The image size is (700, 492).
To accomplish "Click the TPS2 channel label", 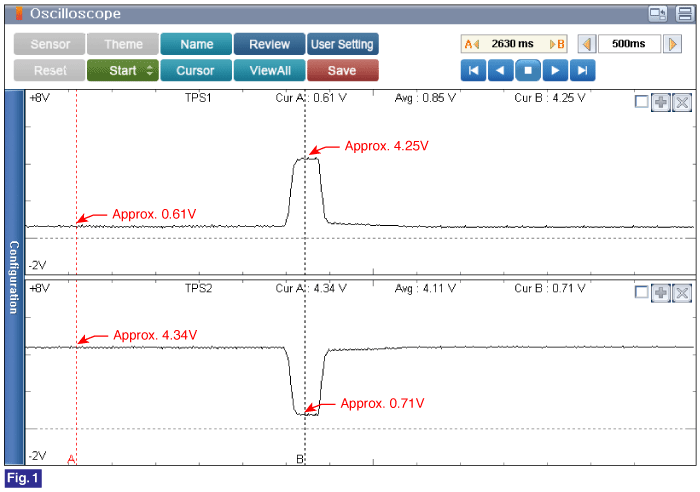I will [198, 288].
